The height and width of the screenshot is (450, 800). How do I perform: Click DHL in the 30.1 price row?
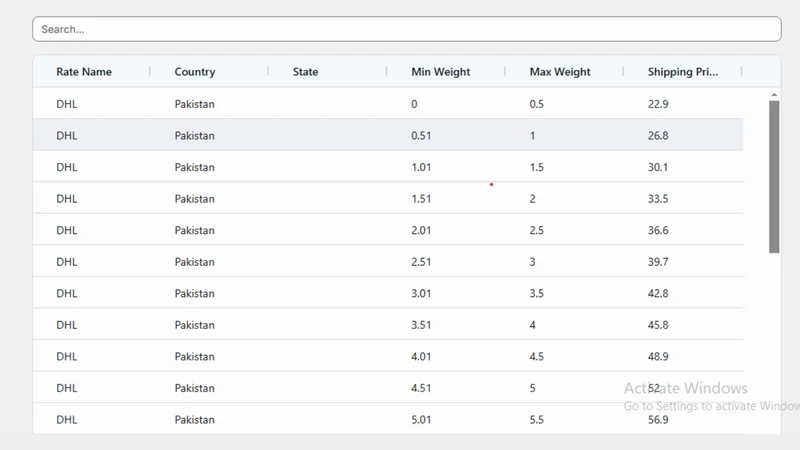point(66,167)
